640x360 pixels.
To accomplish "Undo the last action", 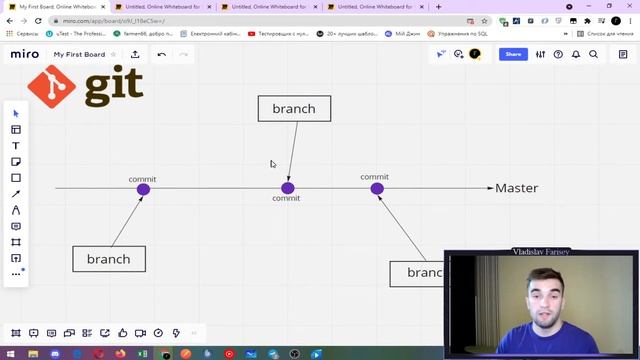I will coord(162,54).
